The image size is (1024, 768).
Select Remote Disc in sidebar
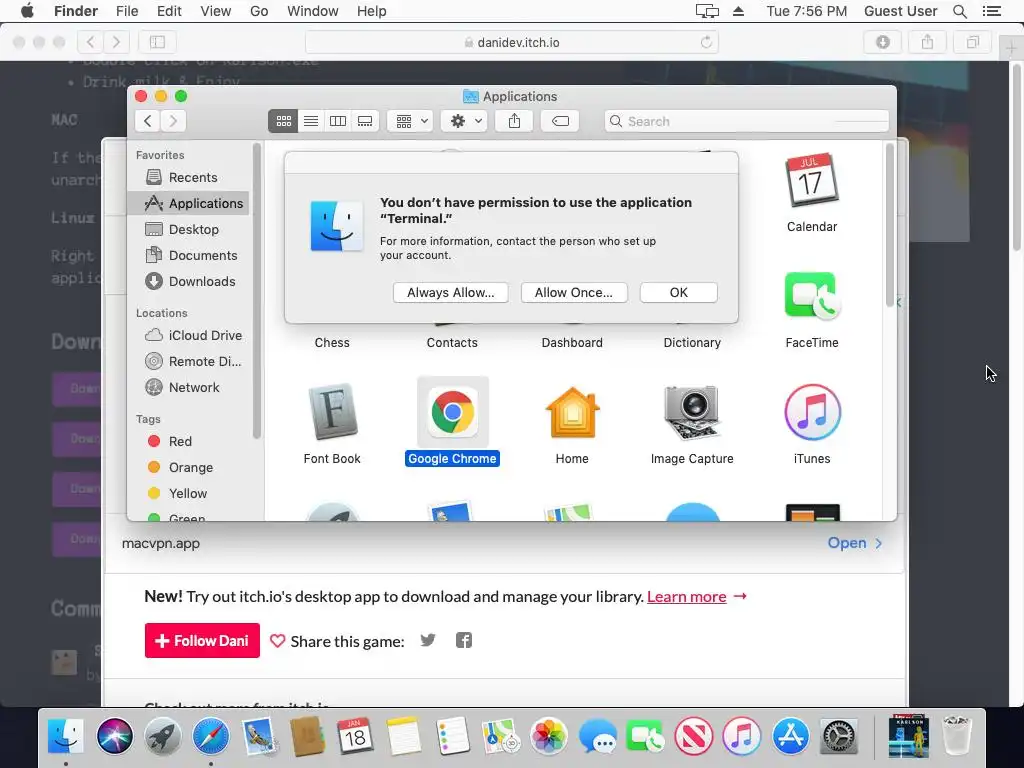(x=188, y=362)
